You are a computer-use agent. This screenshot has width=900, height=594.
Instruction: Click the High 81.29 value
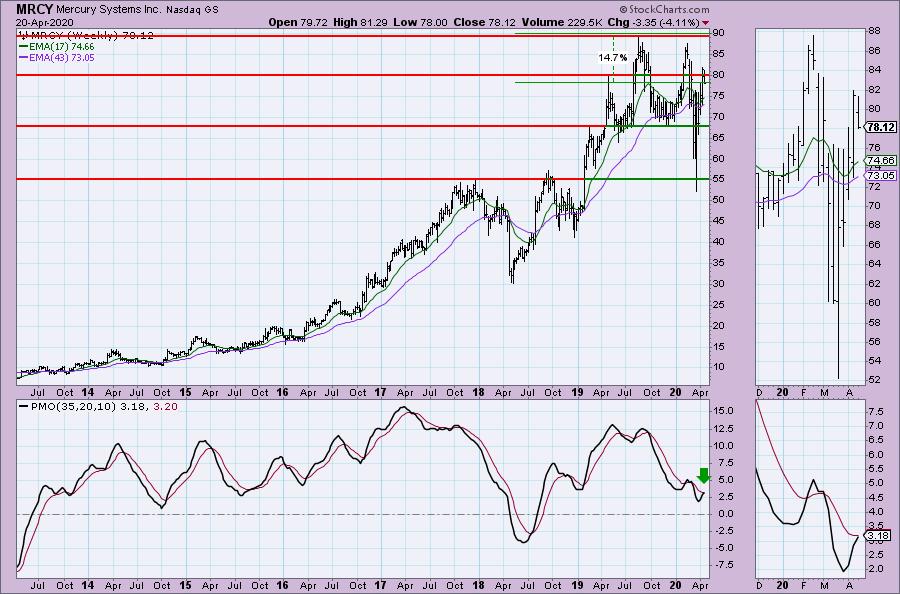click(x=360, y=23)
